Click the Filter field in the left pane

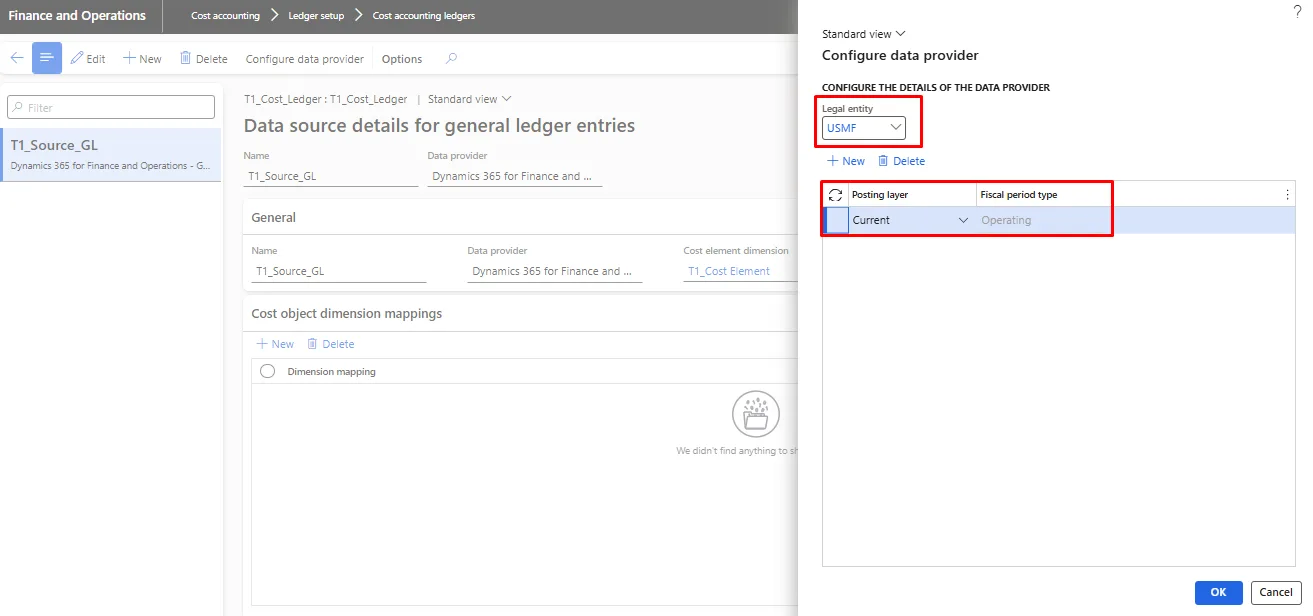(x=111, y=107)
